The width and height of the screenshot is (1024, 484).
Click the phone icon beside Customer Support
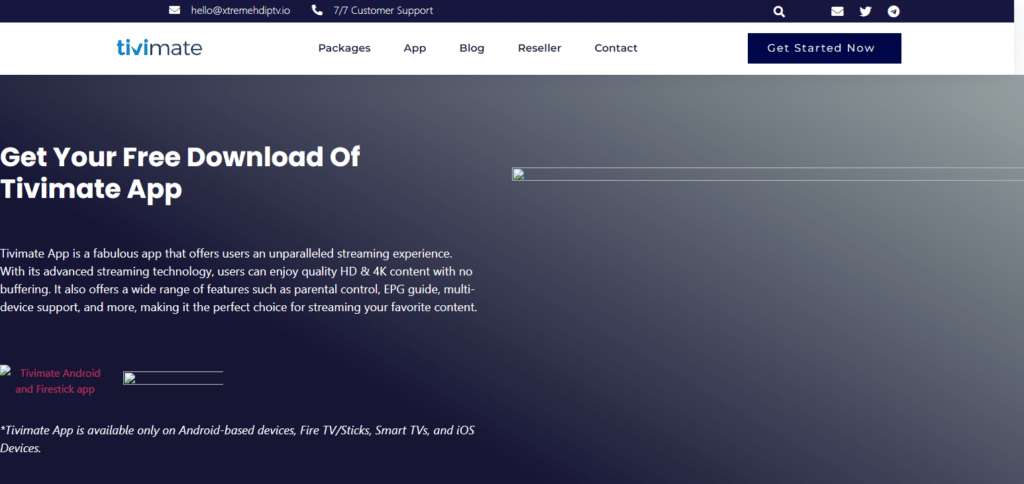pyautogui.click(x=317, y=10)
